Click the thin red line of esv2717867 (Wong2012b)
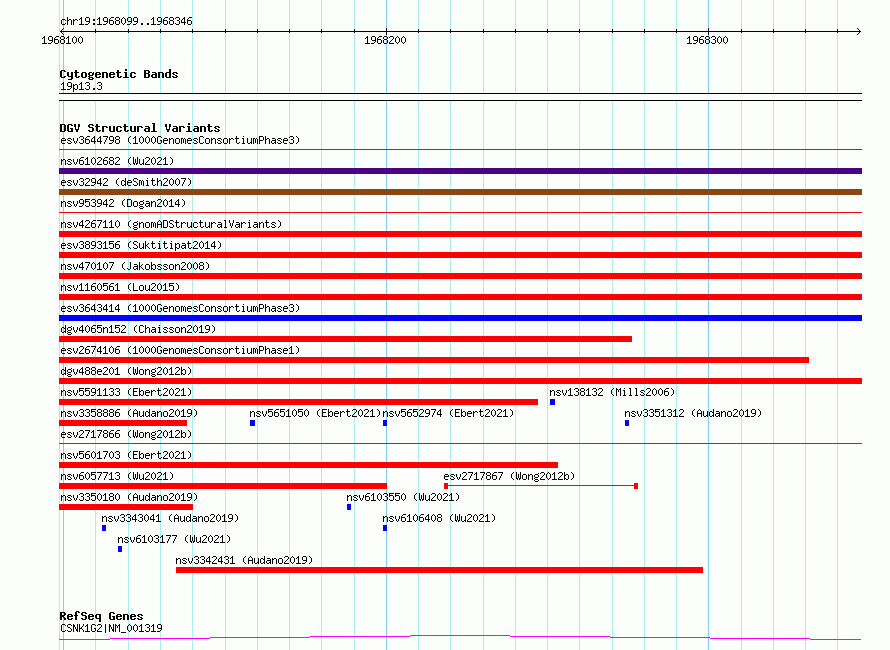 coord(541,486)
